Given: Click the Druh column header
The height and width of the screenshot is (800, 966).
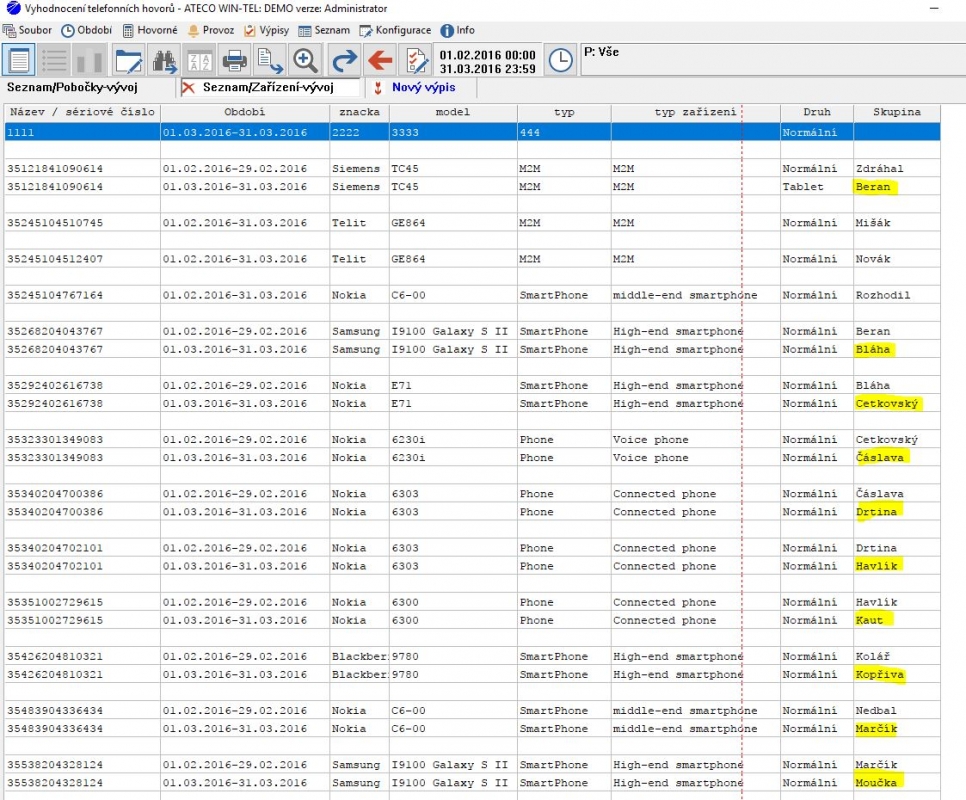Looking at the screenshot, I should click(817, 112).
